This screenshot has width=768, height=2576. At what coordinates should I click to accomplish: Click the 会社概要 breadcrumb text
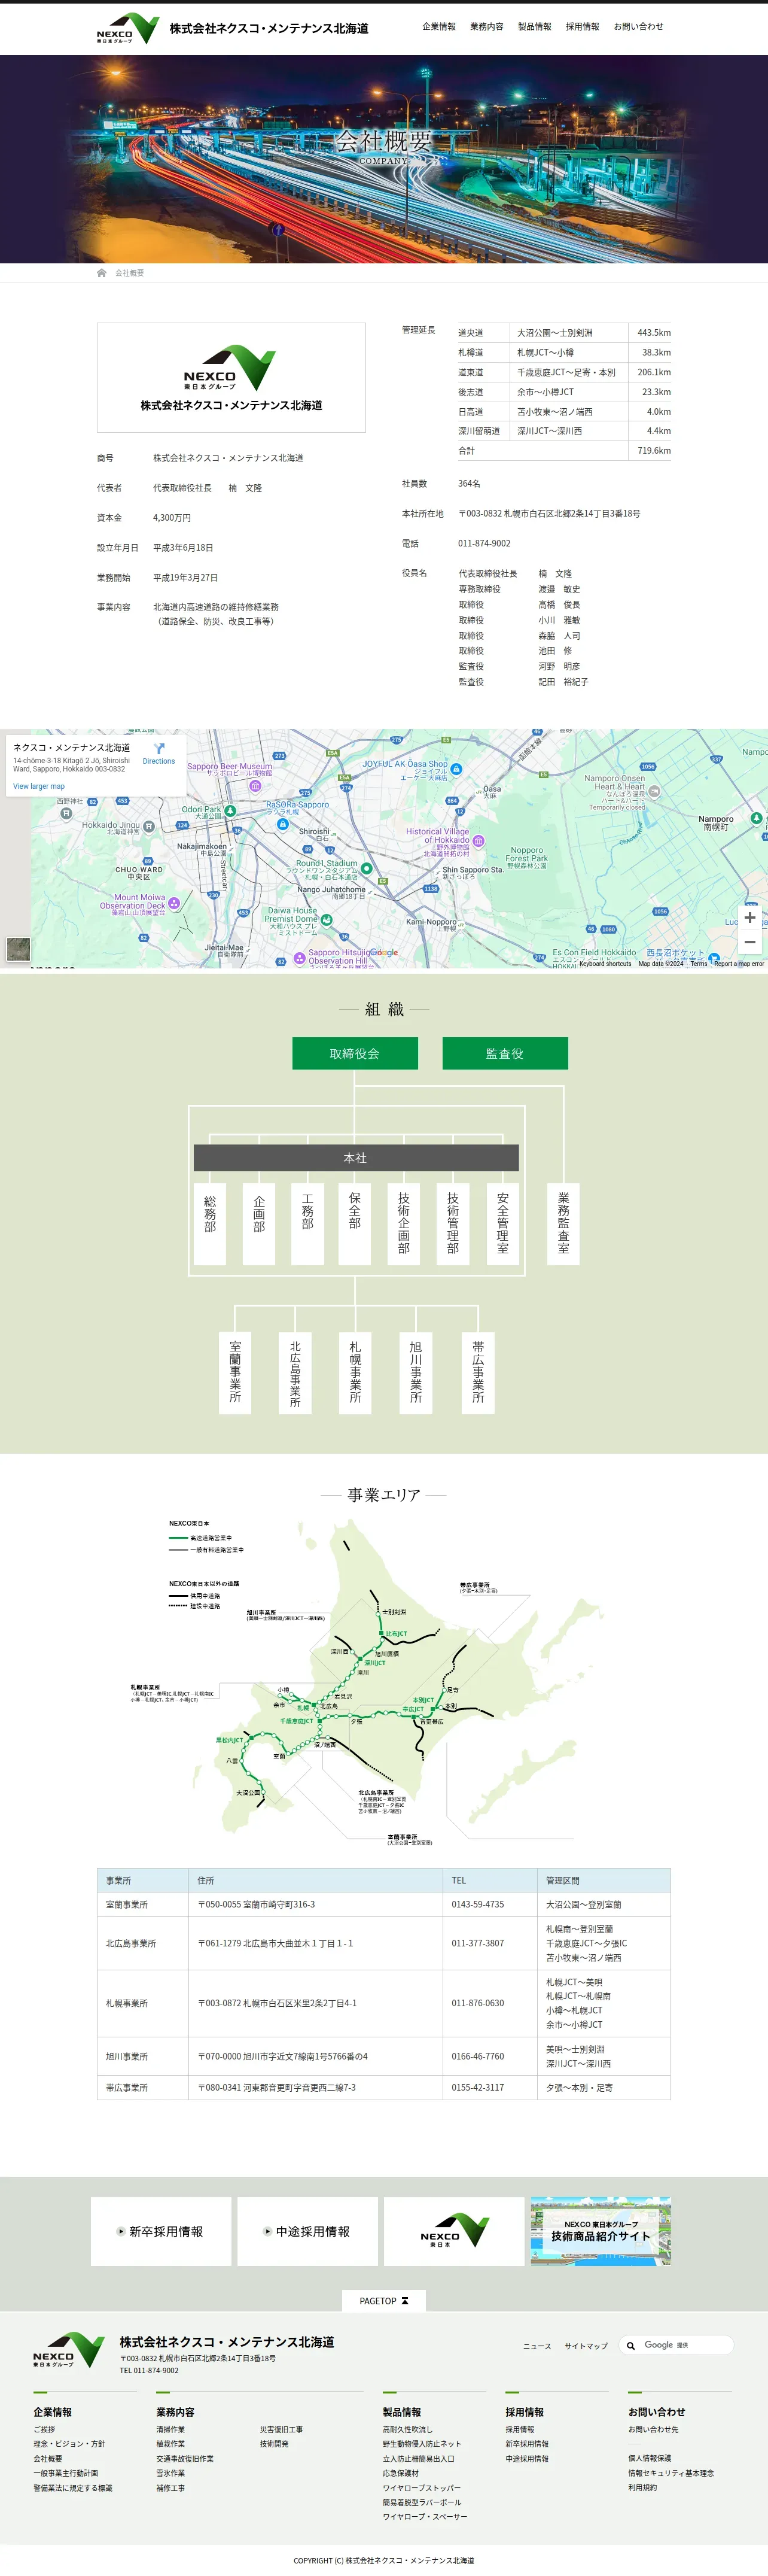(x=129, y=273)
